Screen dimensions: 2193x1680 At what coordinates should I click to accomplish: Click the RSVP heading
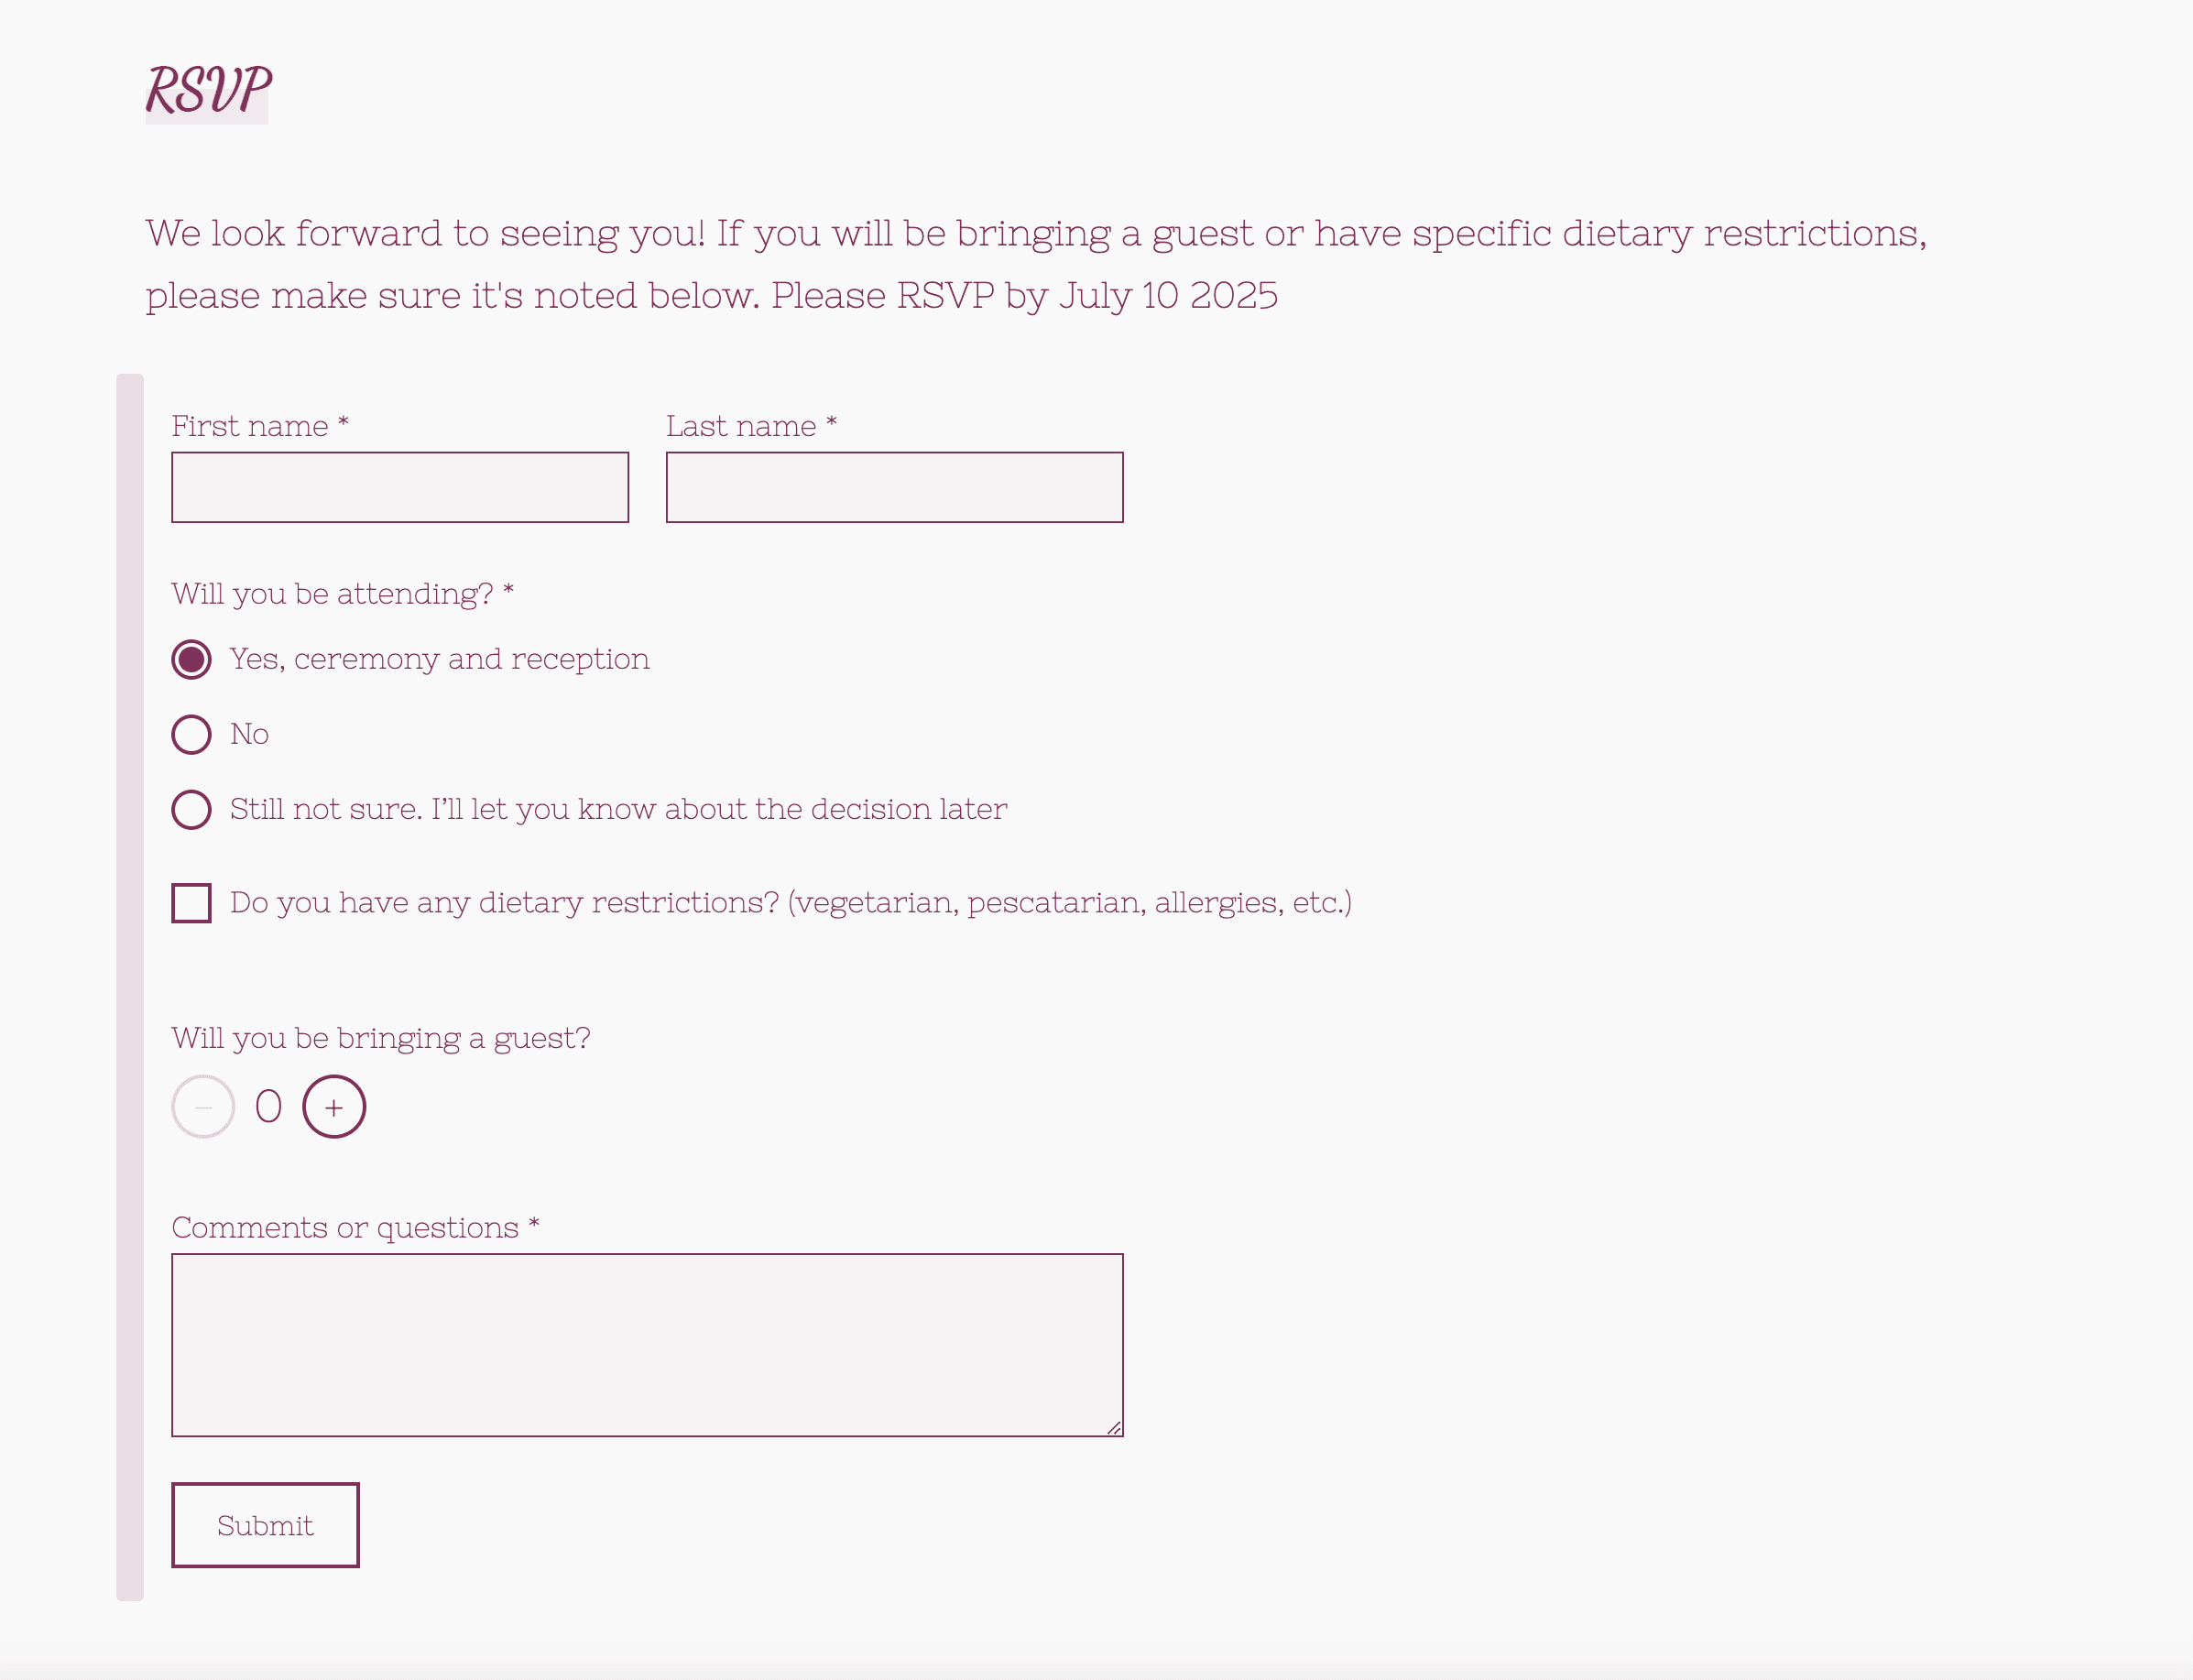coord(208,90)
